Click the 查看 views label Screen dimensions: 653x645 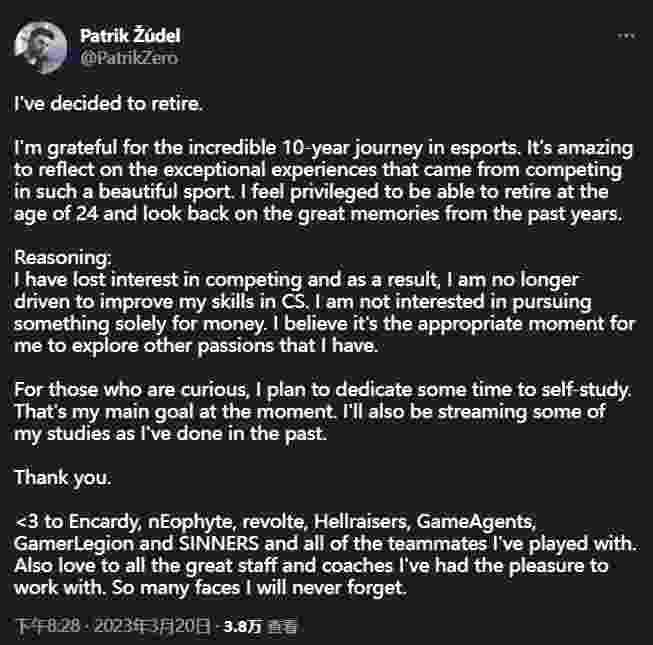pyautogui.click(x=282, y=626)
